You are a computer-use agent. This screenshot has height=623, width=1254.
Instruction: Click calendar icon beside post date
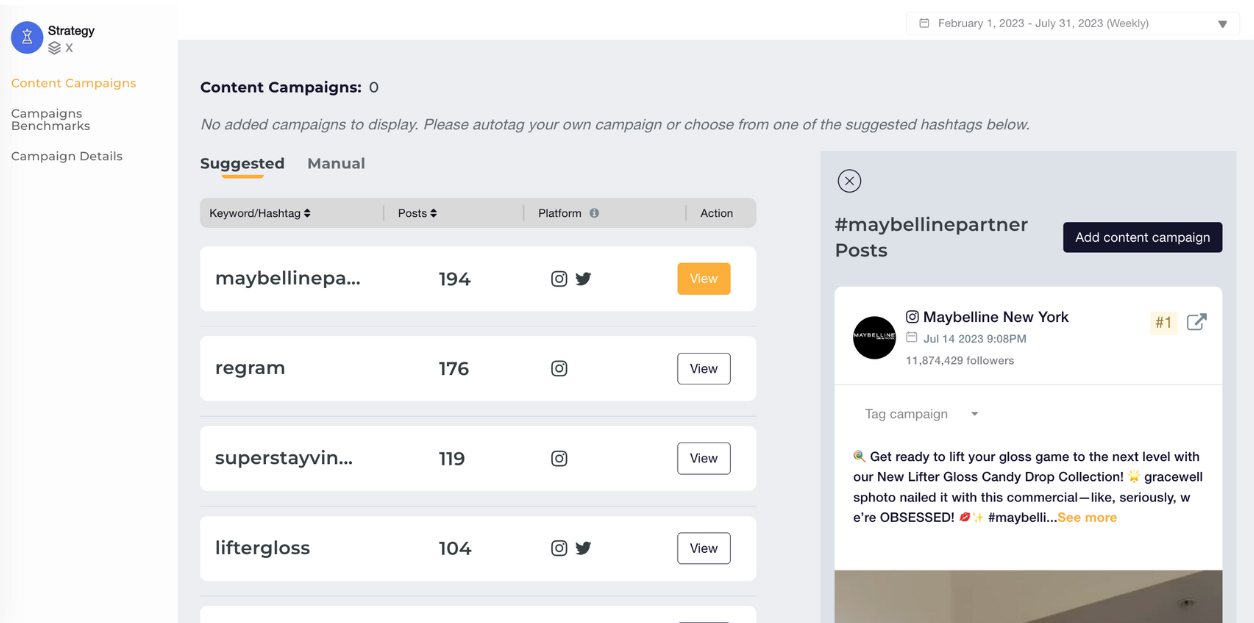(x=911, y=338)
